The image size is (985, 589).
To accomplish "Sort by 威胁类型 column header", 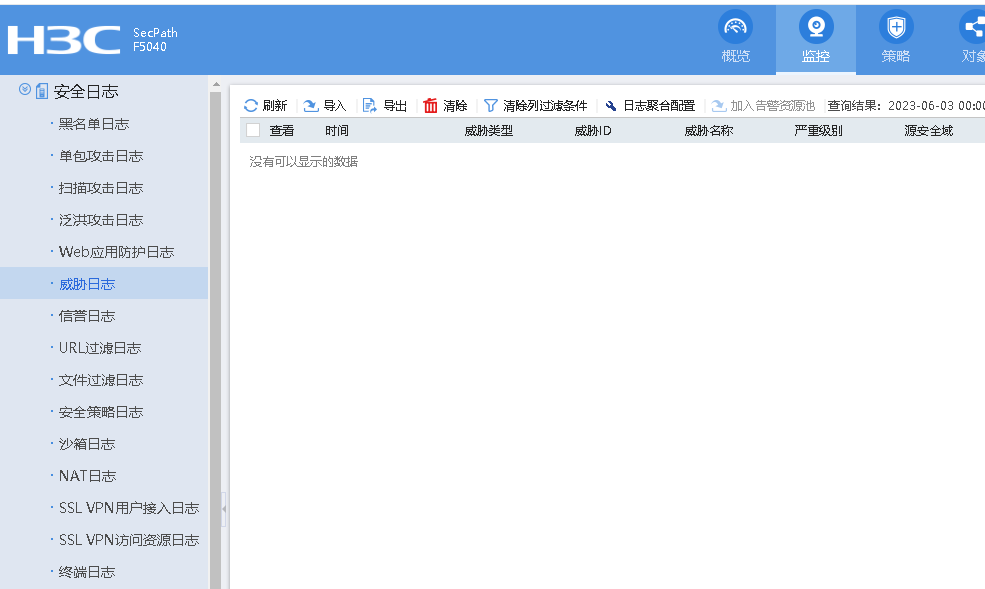I will (489, 131).
